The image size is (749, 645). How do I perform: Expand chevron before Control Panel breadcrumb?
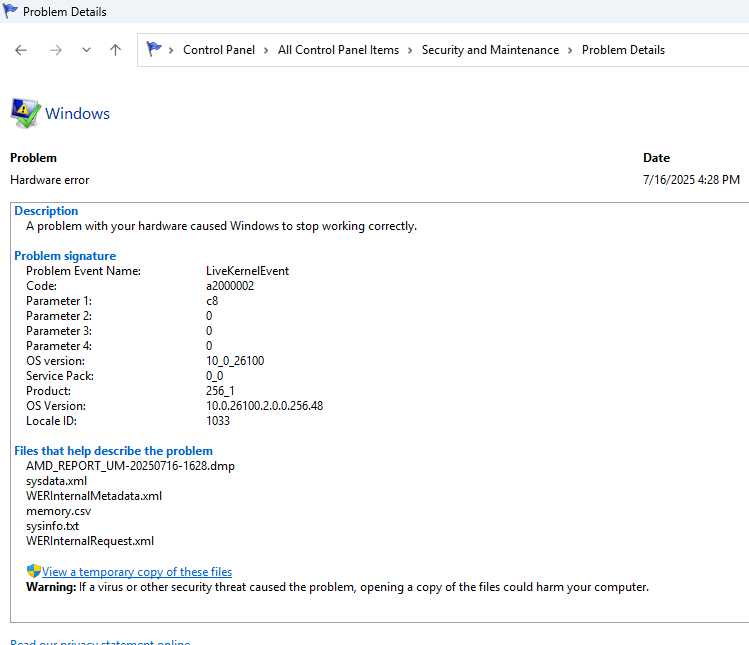click(172, 50)
